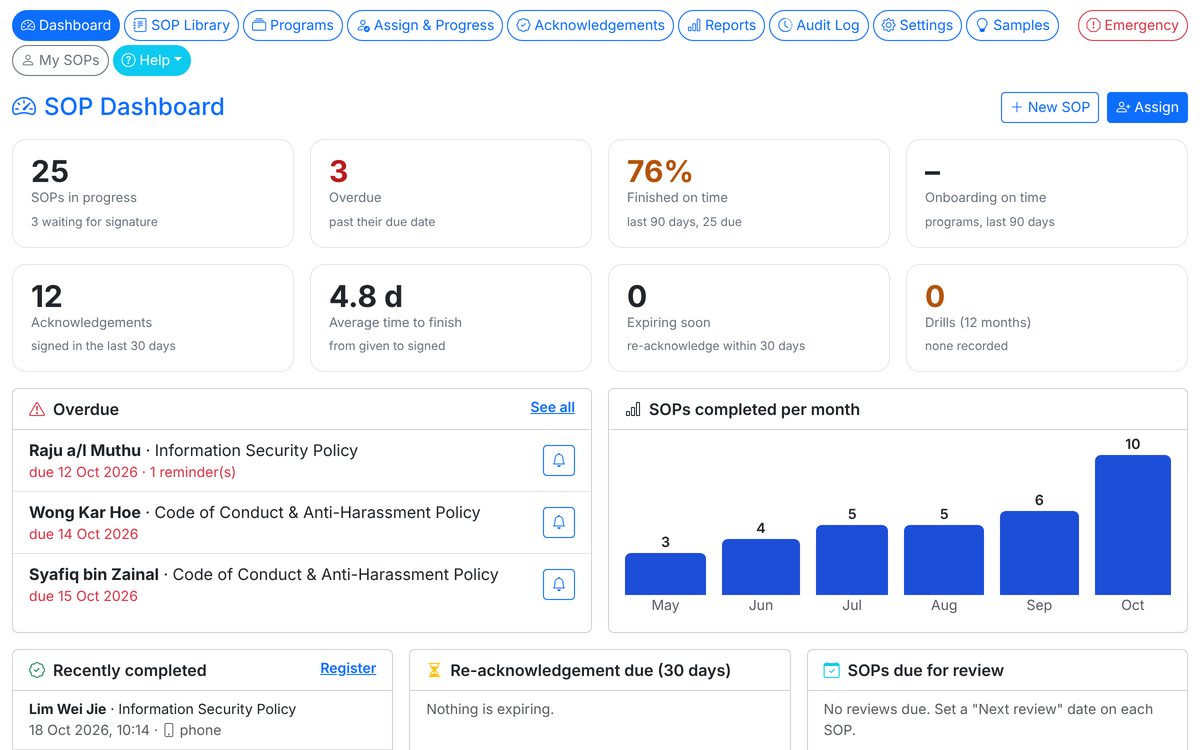1200x750 pixels.
Task: Click the clock icon in Audit Log tab
Action: click(x=785, y=25)
